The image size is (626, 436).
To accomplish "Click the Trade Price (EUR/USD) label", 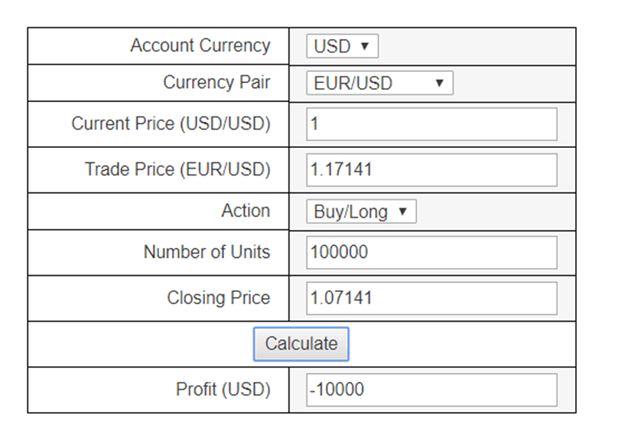I will (177, 170).
